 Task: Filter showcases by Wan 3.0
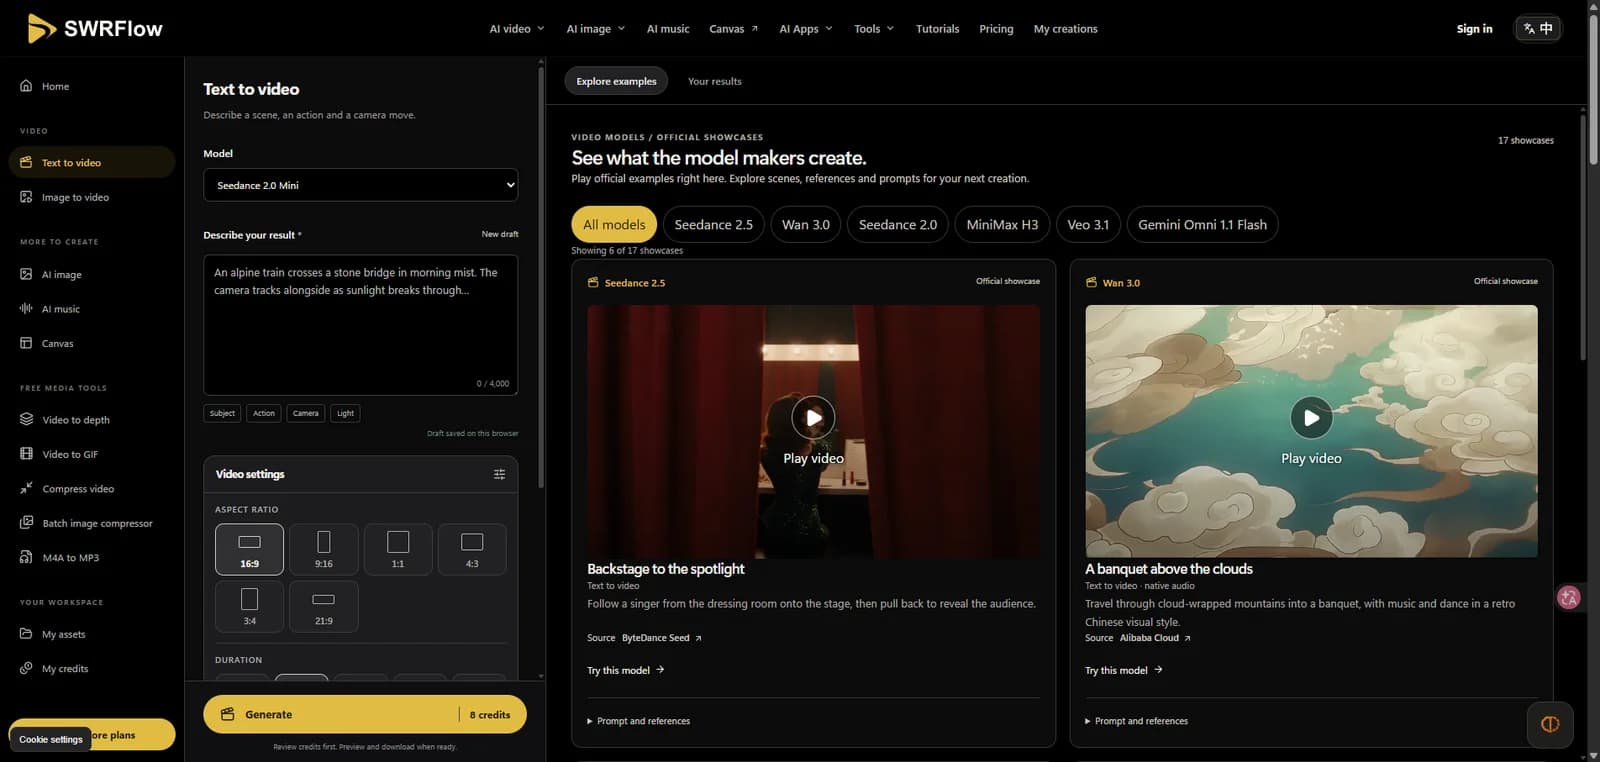pyautogui.click(x=806, y=224)
